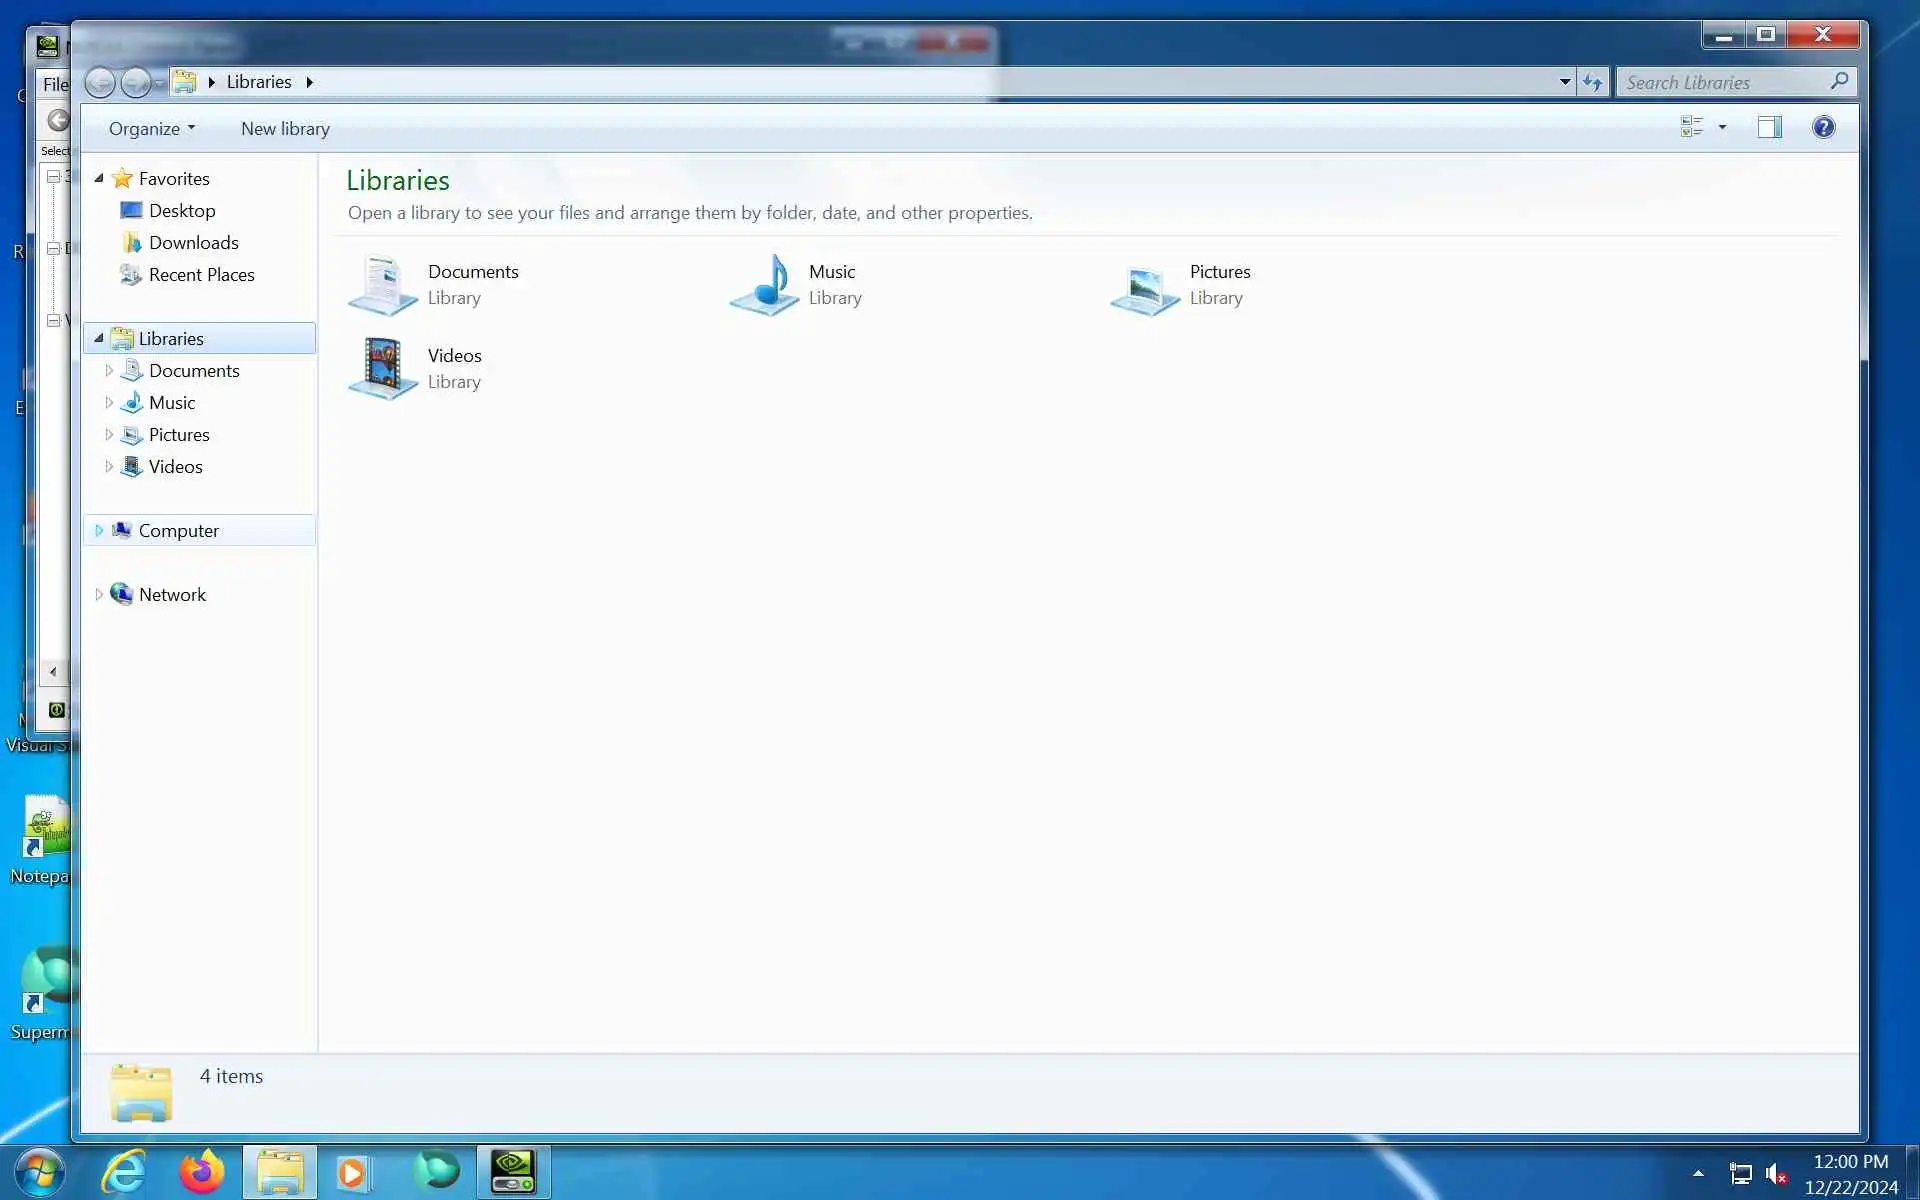Open the change view options dropdown arrow
The height and width of the screenshot is (1200, 1920).
(x=1722, y=127)
